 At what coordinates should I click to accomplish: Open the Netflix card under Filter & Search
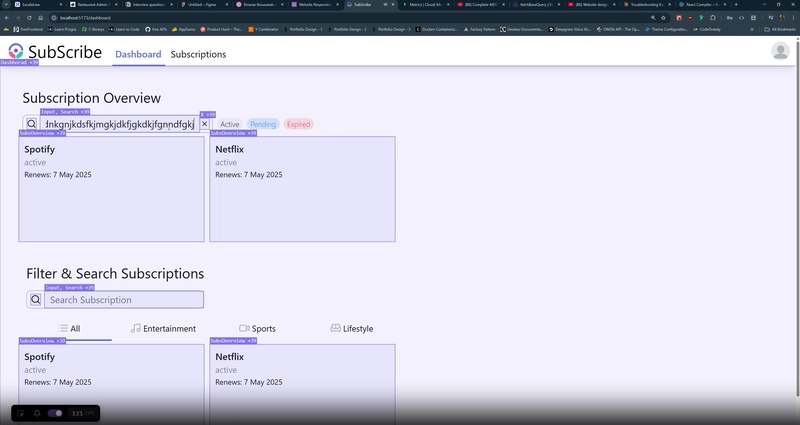tap(302, 384)
